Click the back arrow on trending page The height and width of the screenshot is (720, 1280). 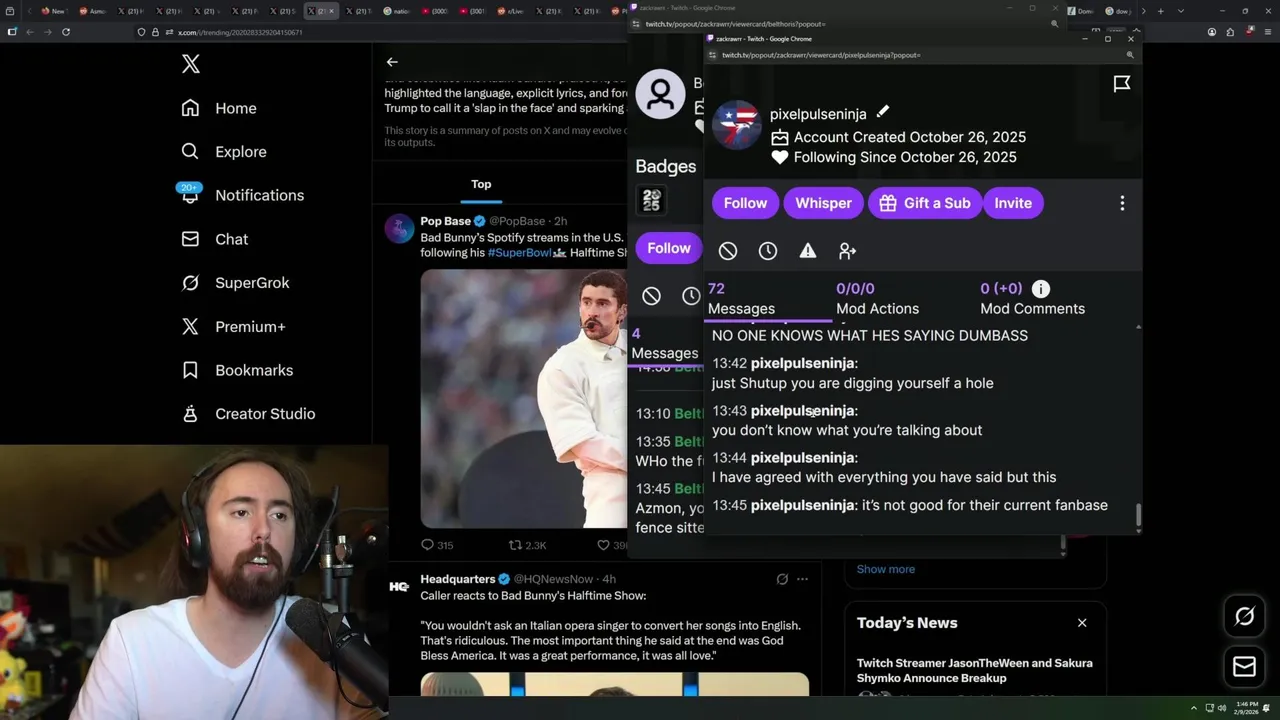392,62
